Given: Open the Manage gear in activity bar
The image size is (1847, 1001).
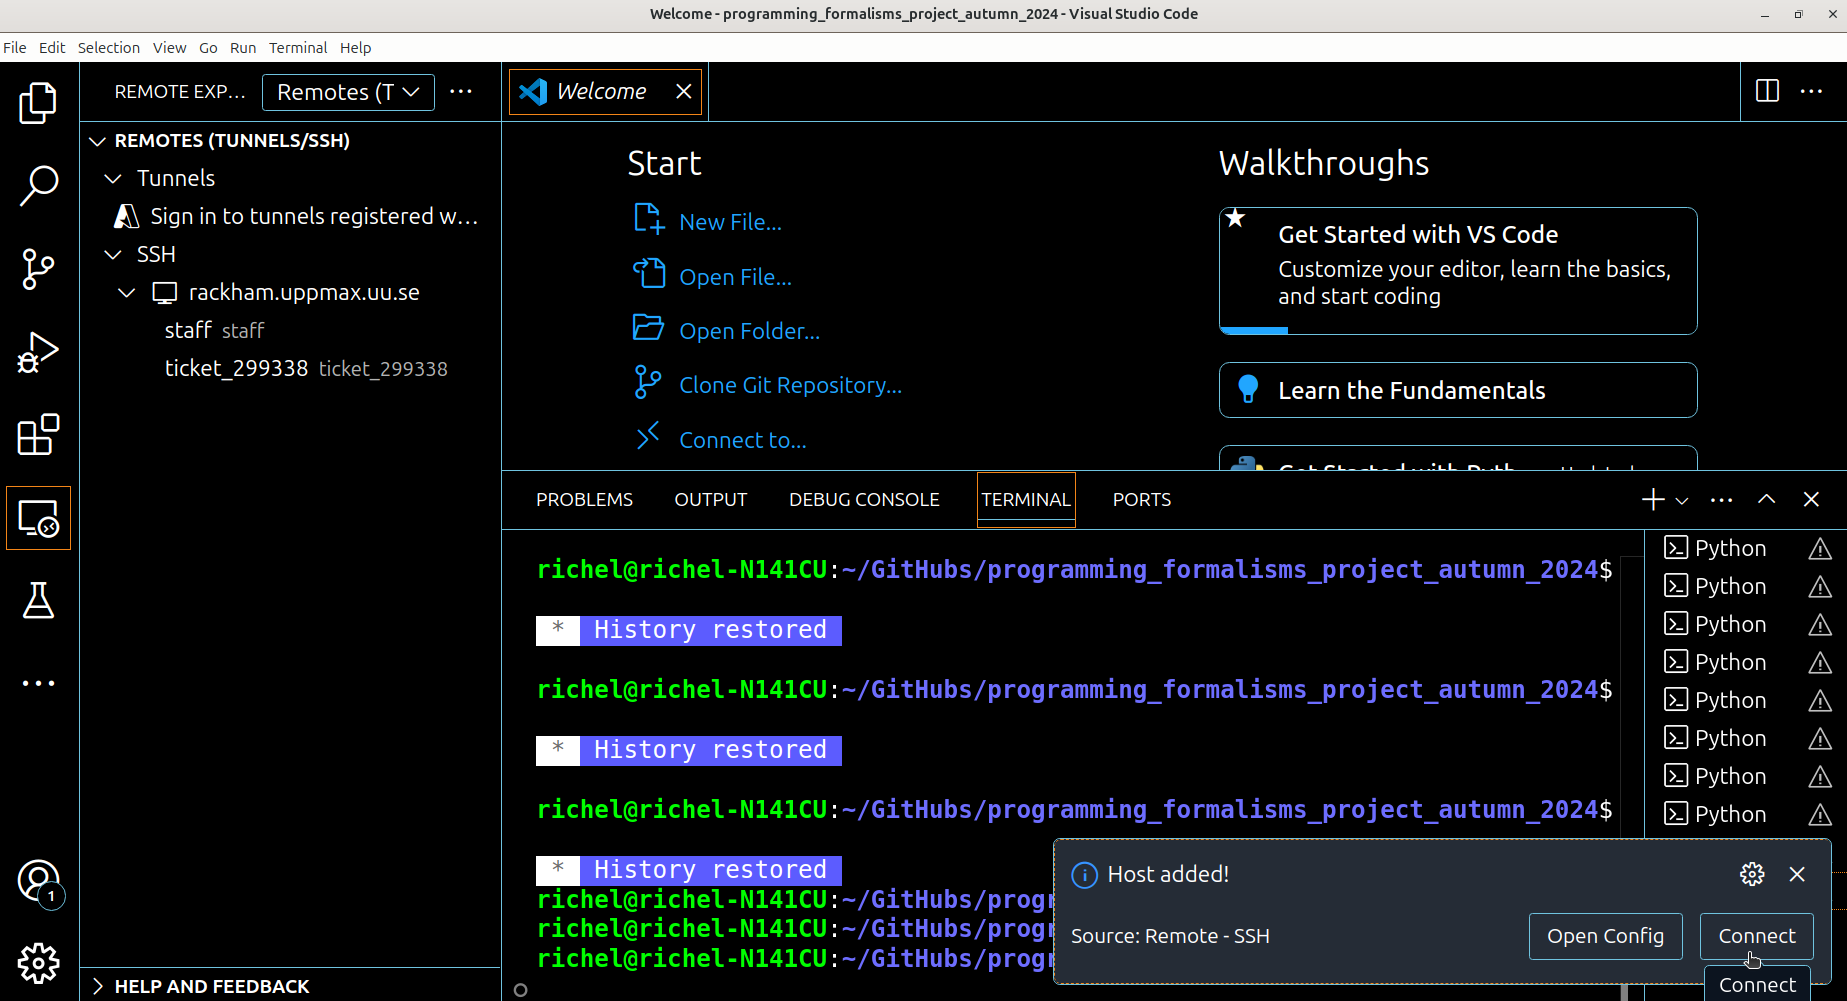Looking at the screenshot, I should (38, 964).
